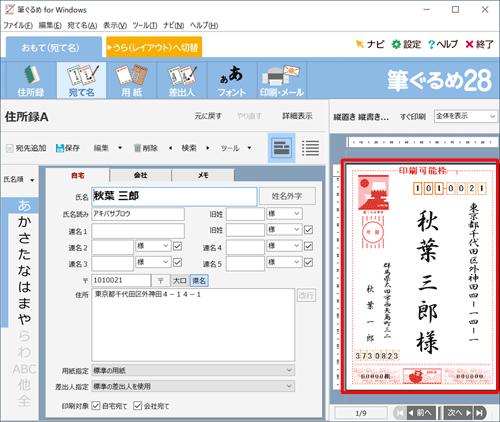Open the 表示(V) menu

115,25
